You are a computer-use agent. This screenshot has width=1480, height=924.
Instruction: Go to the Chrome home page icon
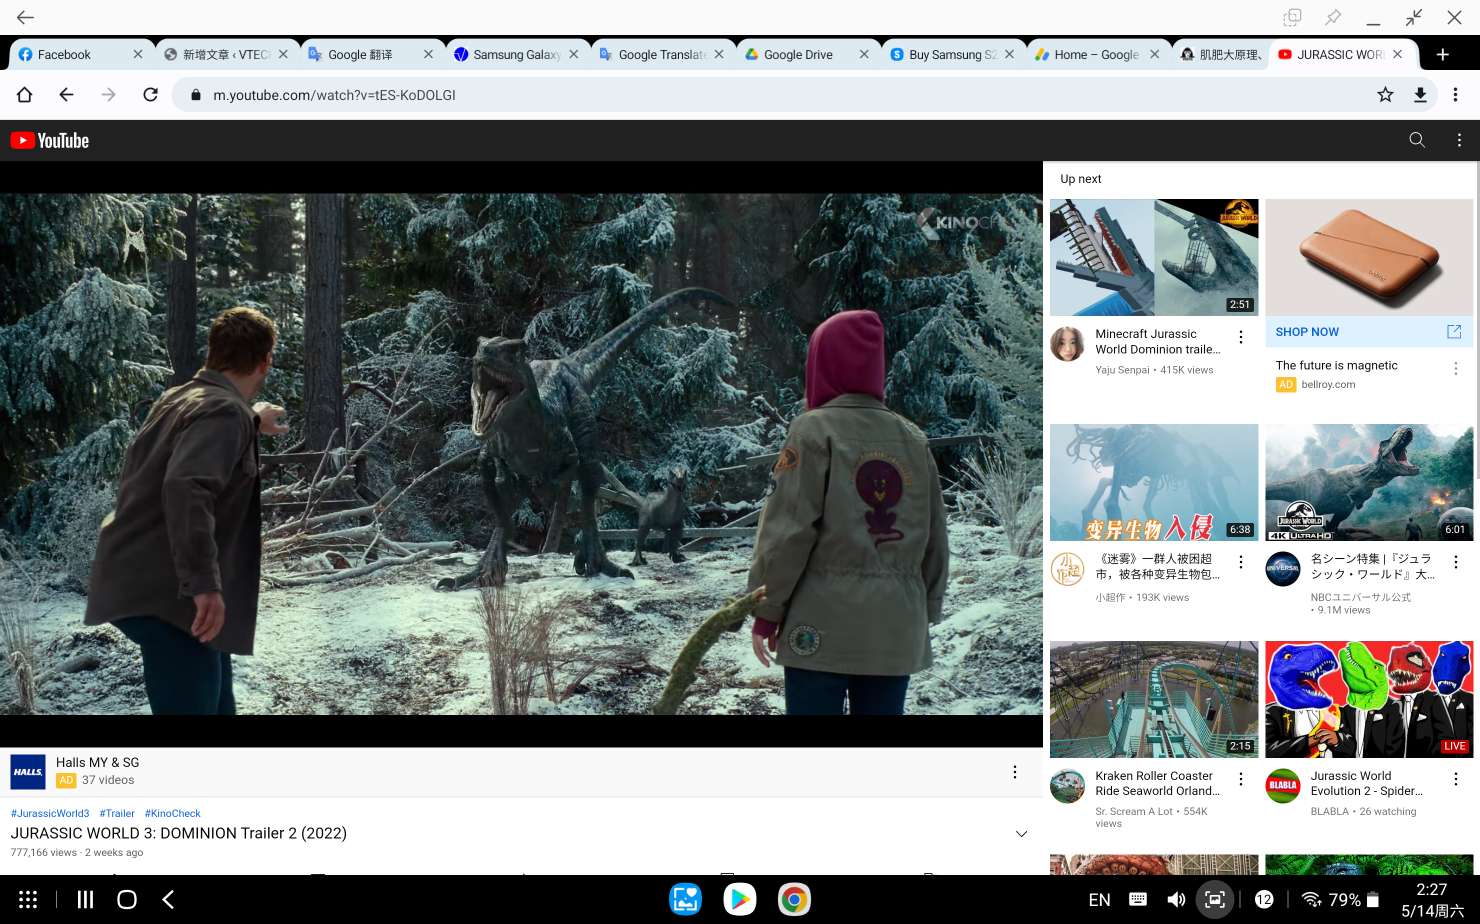pyautogui.click(x=24, y=95)
